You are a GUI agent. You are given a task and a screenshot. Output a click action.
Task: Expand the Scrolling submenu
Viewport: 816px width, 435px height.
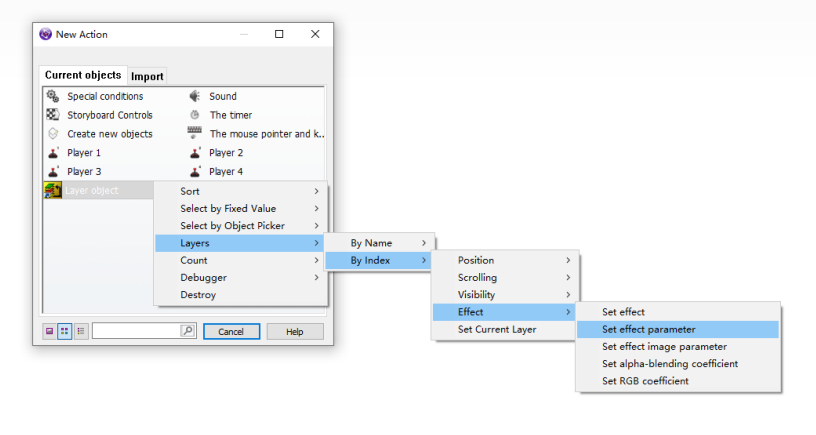(x=505, y=277)
